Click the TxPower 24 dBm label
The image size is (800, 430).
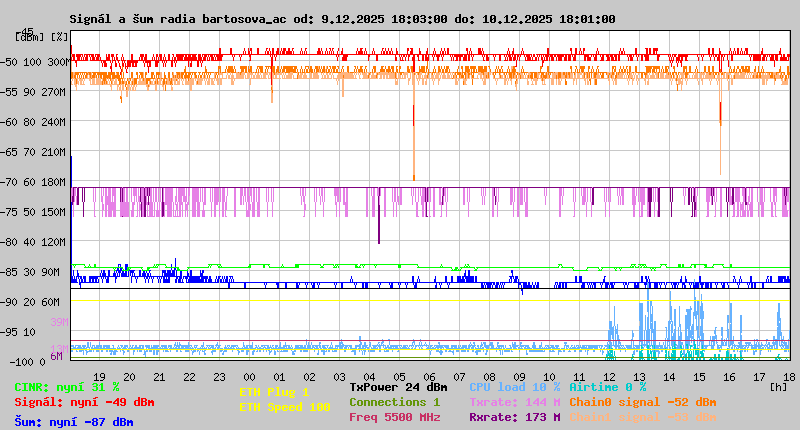(398, 387)
